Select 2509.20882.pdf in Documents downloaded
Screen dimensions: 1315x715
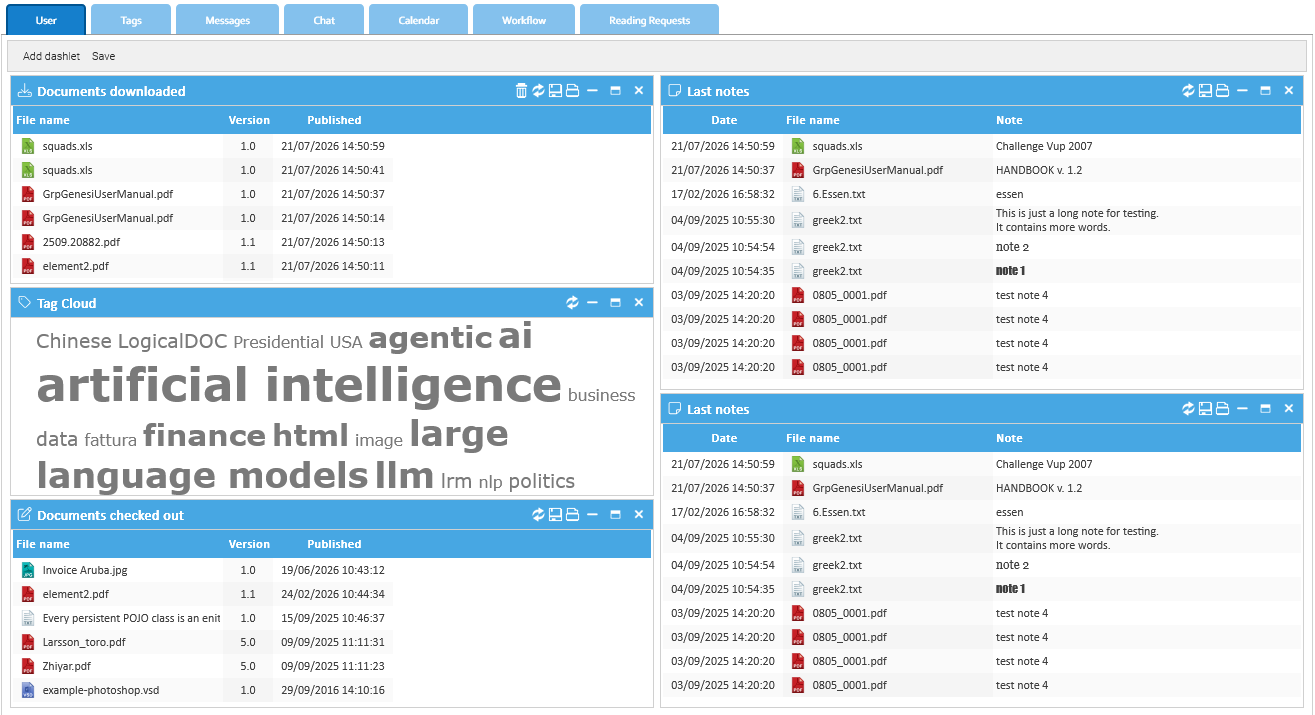[x=203, y=242]
